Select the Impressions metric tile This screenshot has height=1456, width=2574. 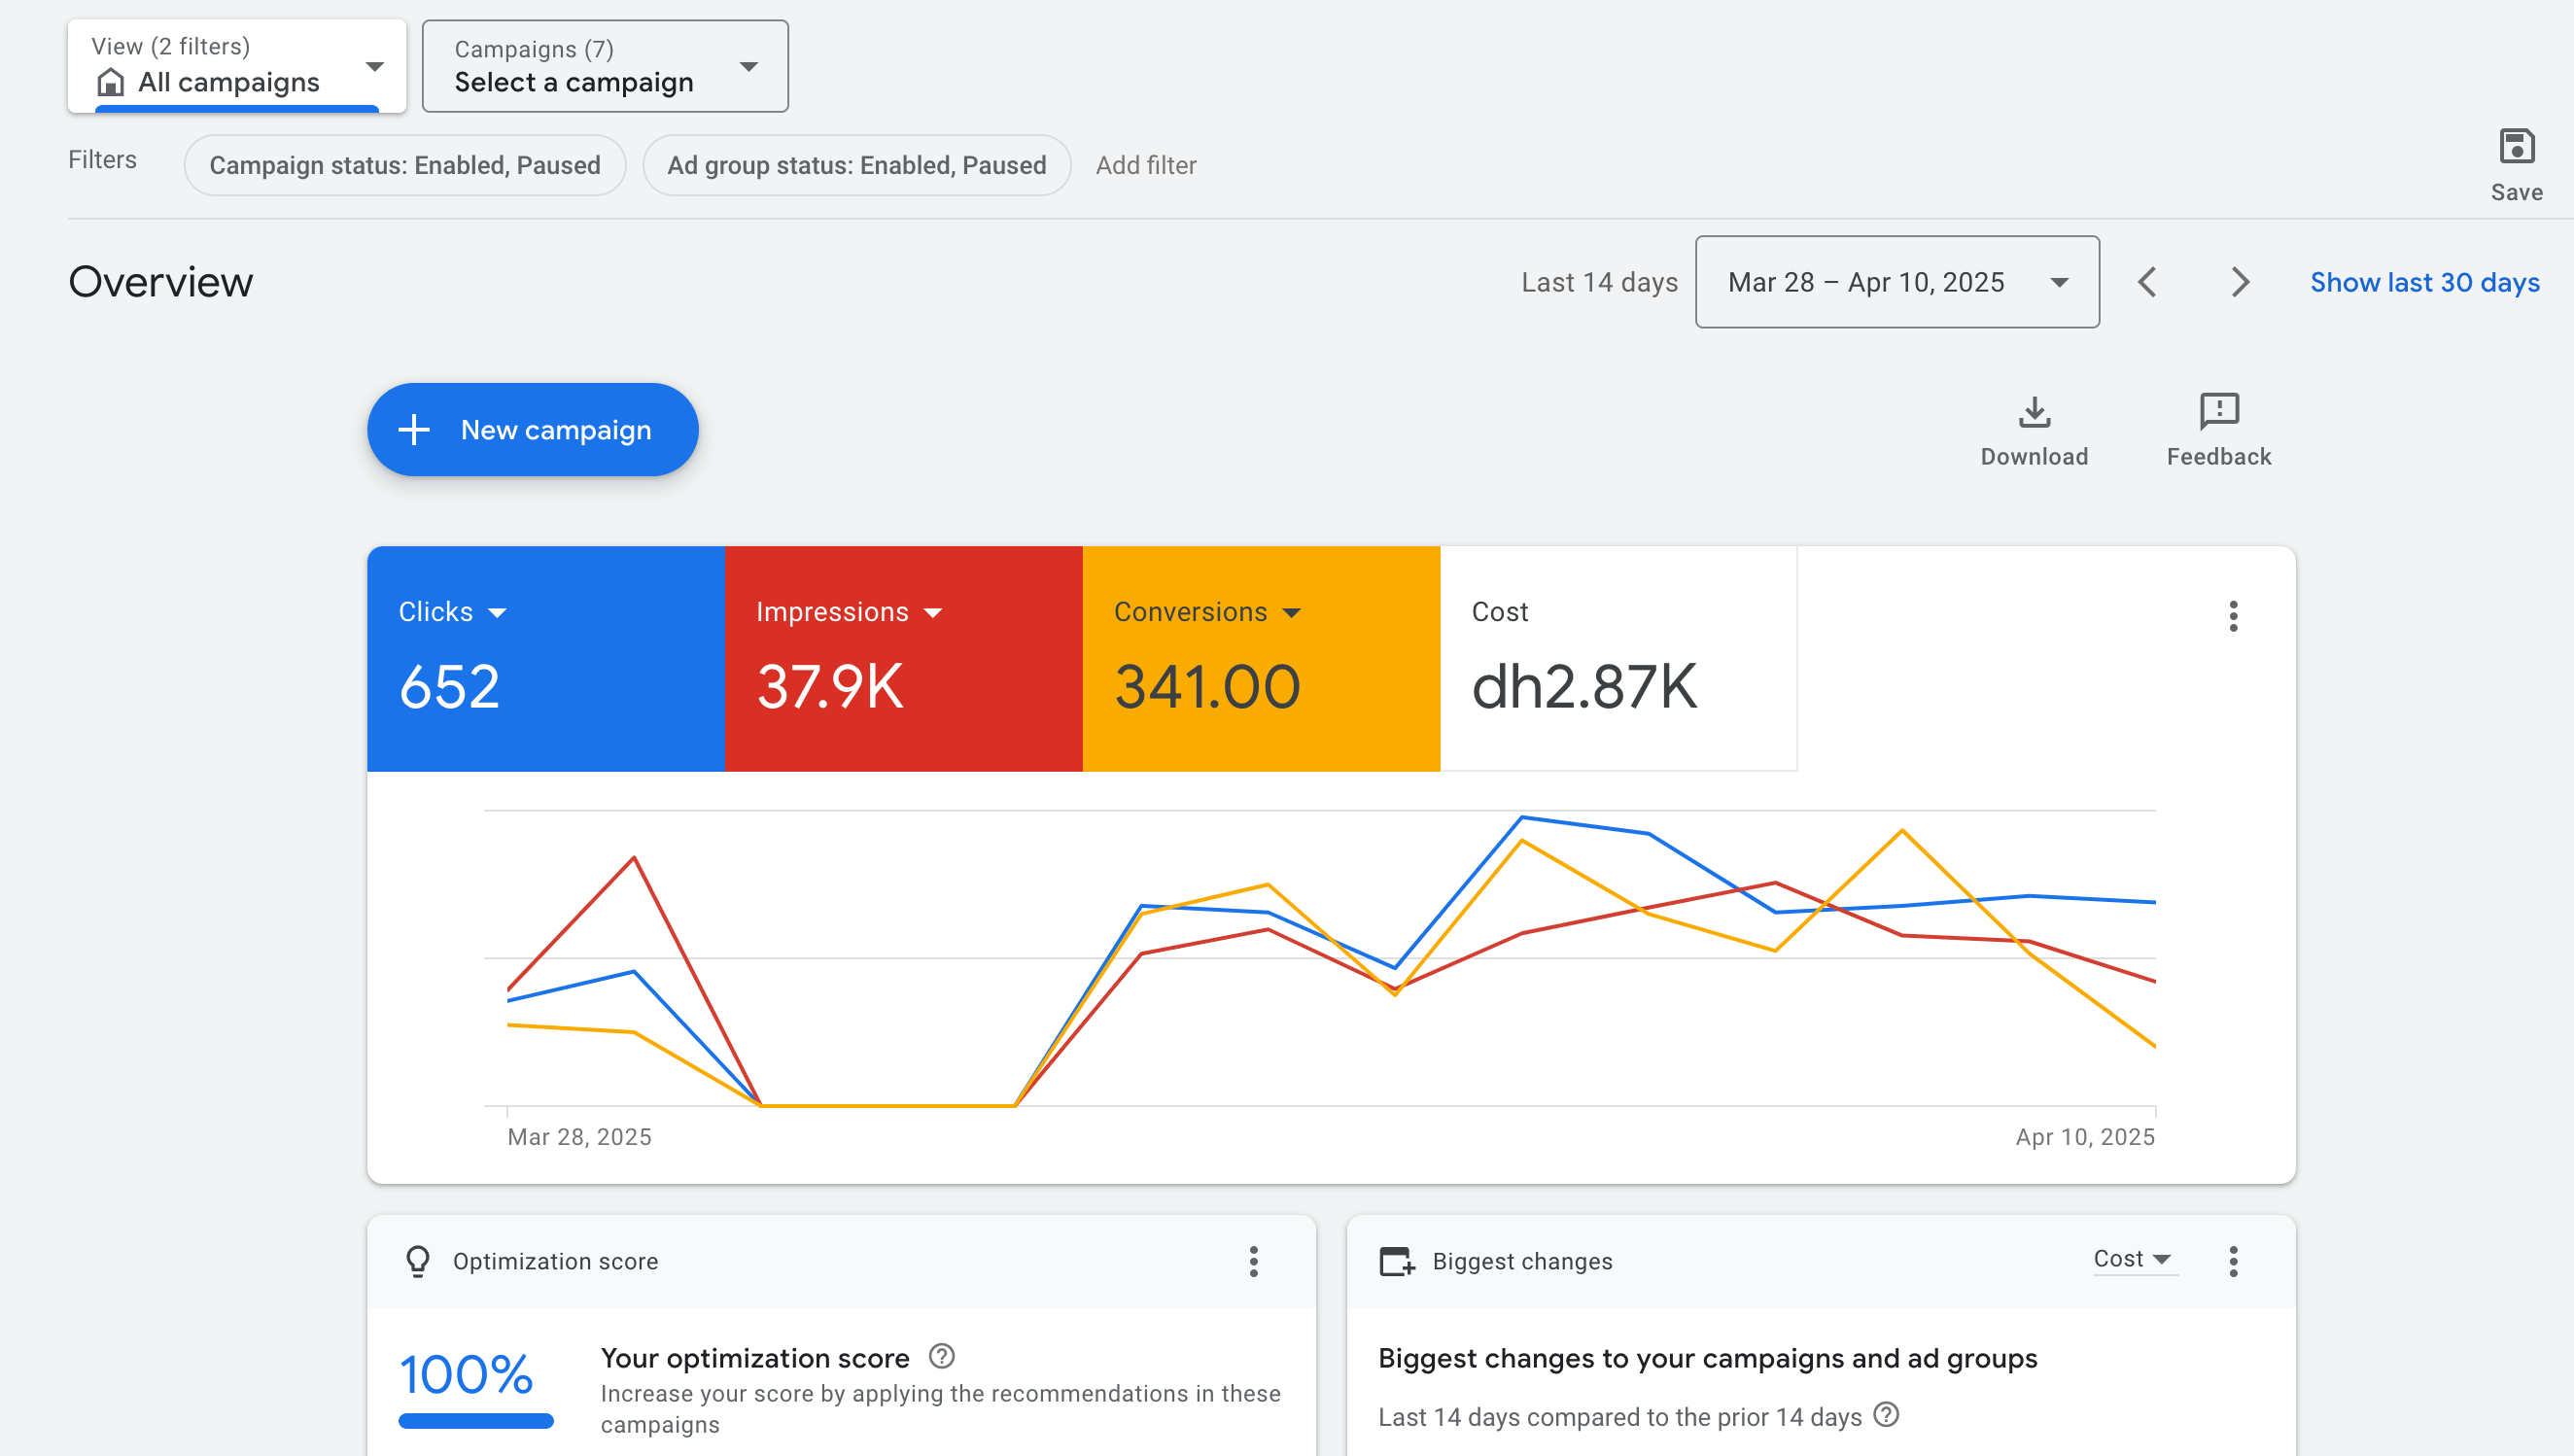902,658
